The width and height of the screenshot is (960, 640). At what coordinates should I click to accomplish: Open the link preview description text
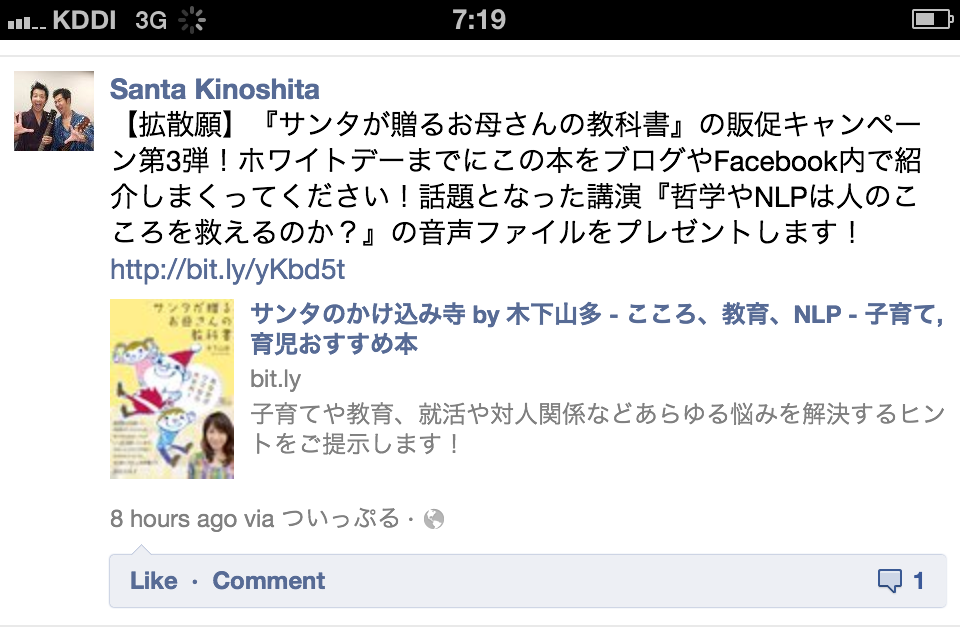click(598, 429)
